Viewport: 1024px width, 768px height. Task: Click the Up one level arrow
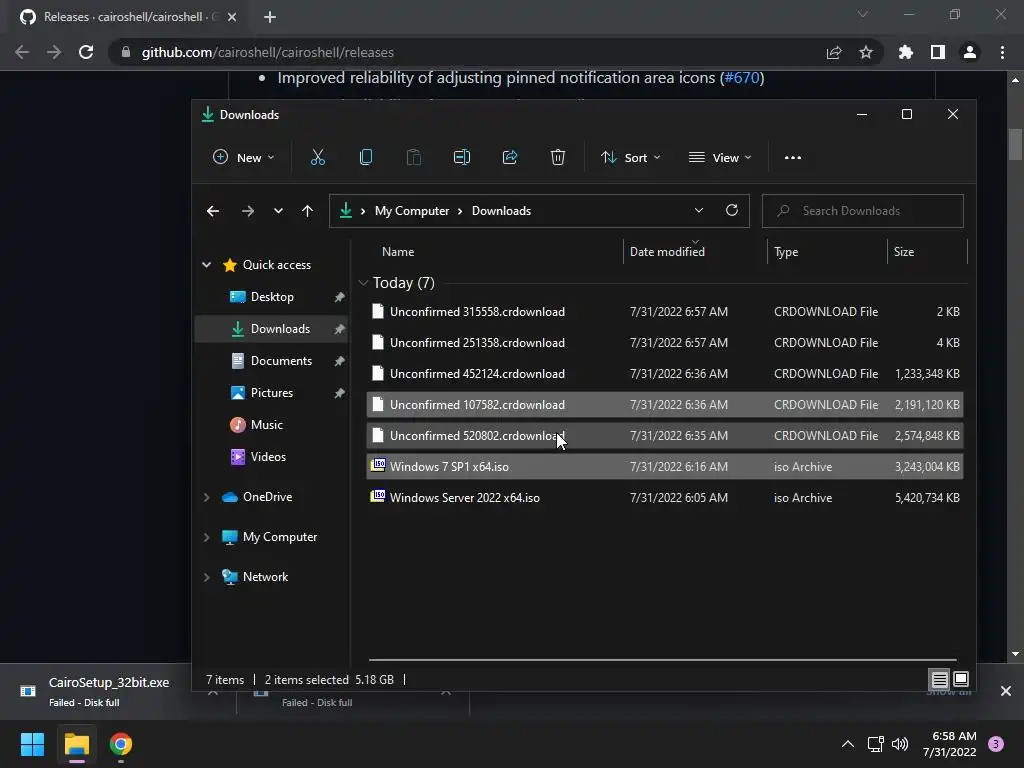pos(307,211)
